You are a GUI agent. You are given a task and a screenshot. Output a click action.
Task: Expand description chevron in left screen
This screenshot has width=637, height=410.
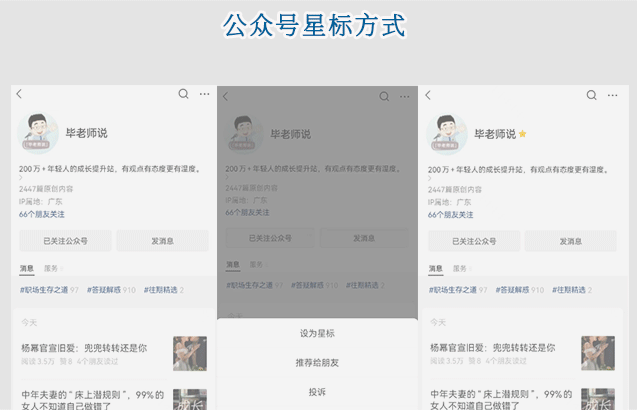click(x=21, y=178)
